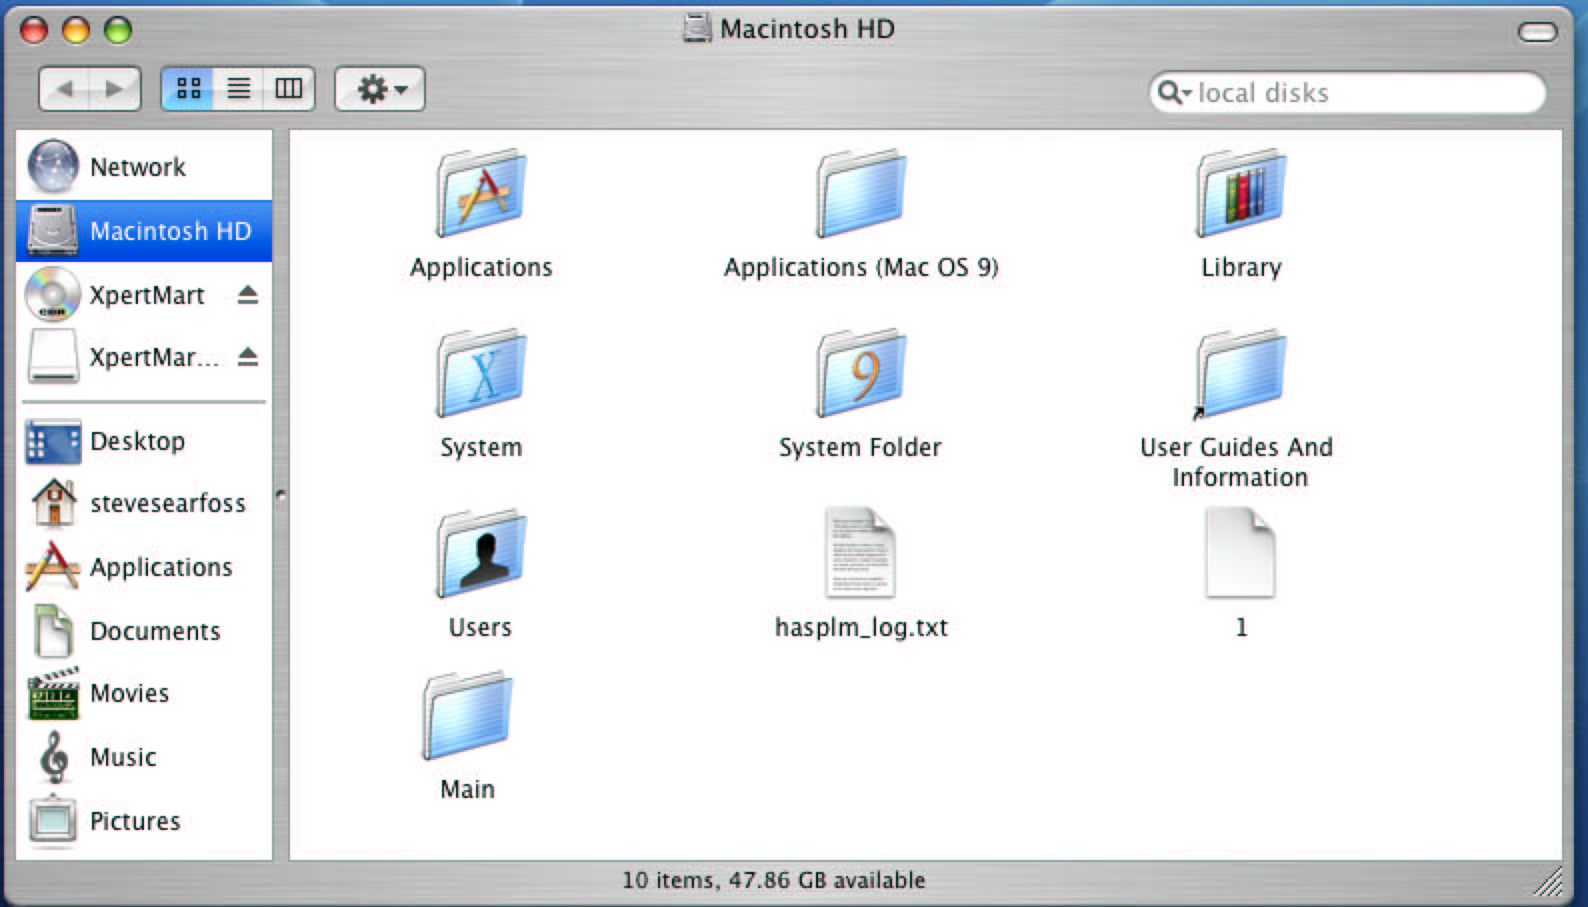The height and width of the screenshot is (907, 1588).
Task: Open Pictures in the sidebar
Action: [144, 821]
